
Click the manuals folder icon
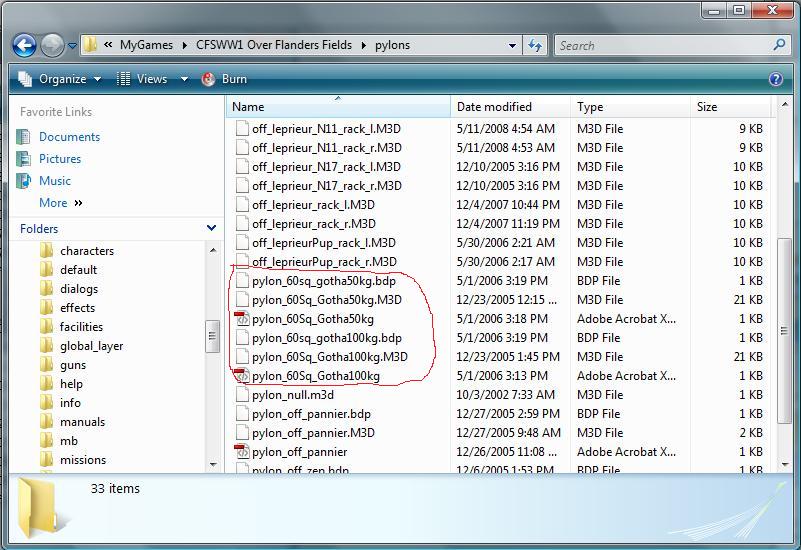[x=46, y=422]
